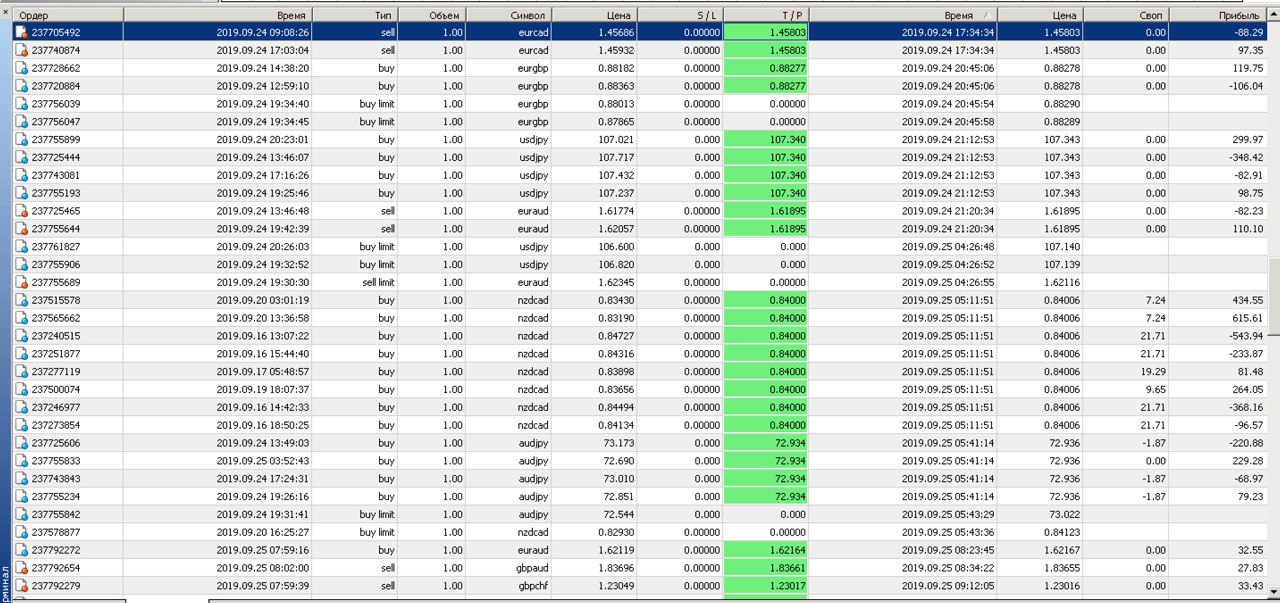Click the order icon beside 237240515
Viewport: 1280px width, 603px height.
coord(21,336)
